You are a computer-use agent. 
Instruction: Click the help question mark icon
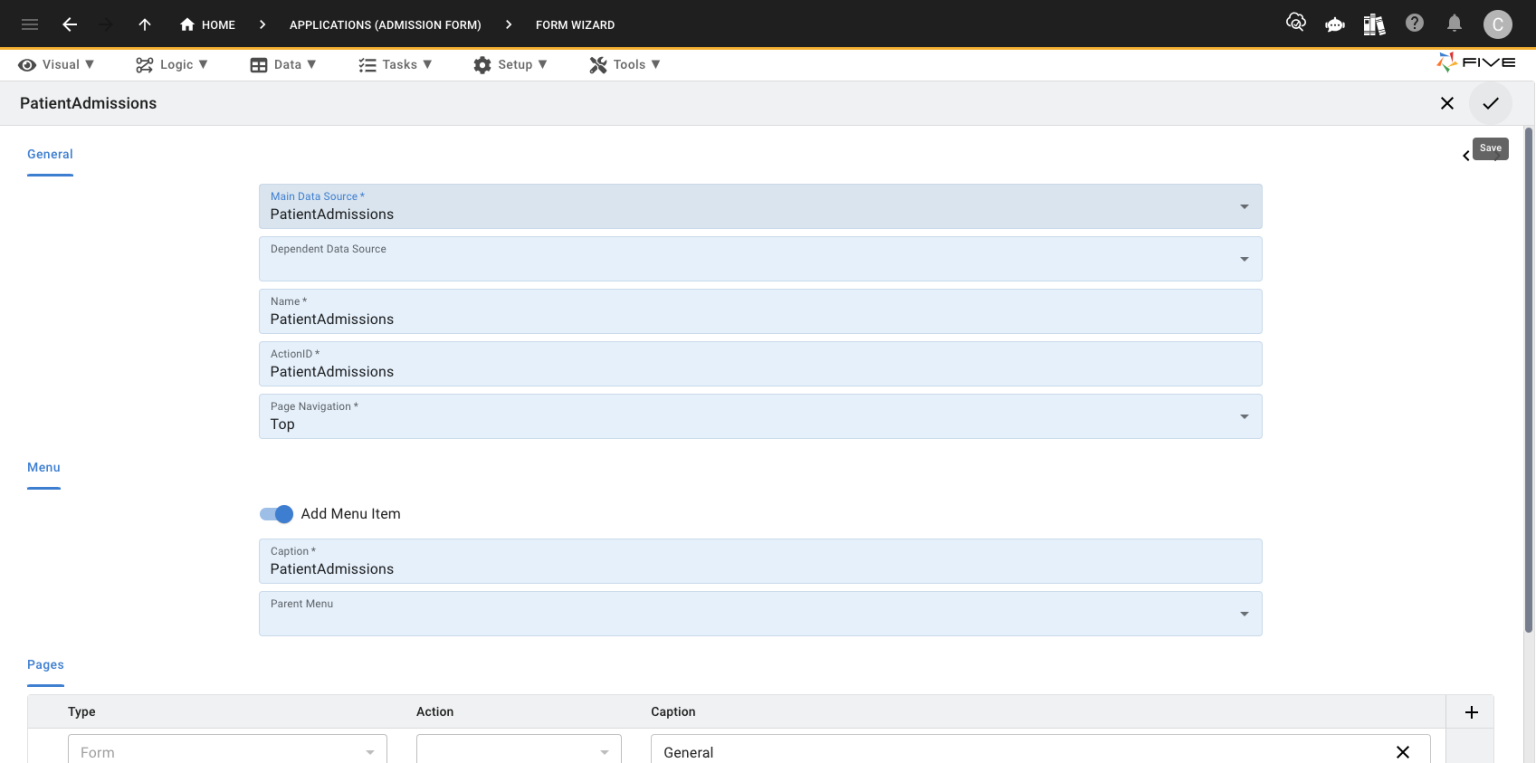click(1414, 24)
